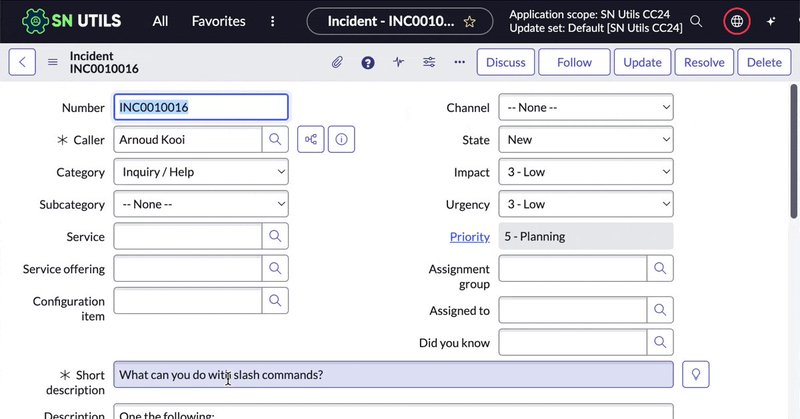Click the Did you know input field
Image resolution: width=800 pixels, height=419 pixels.
[572, 342]
